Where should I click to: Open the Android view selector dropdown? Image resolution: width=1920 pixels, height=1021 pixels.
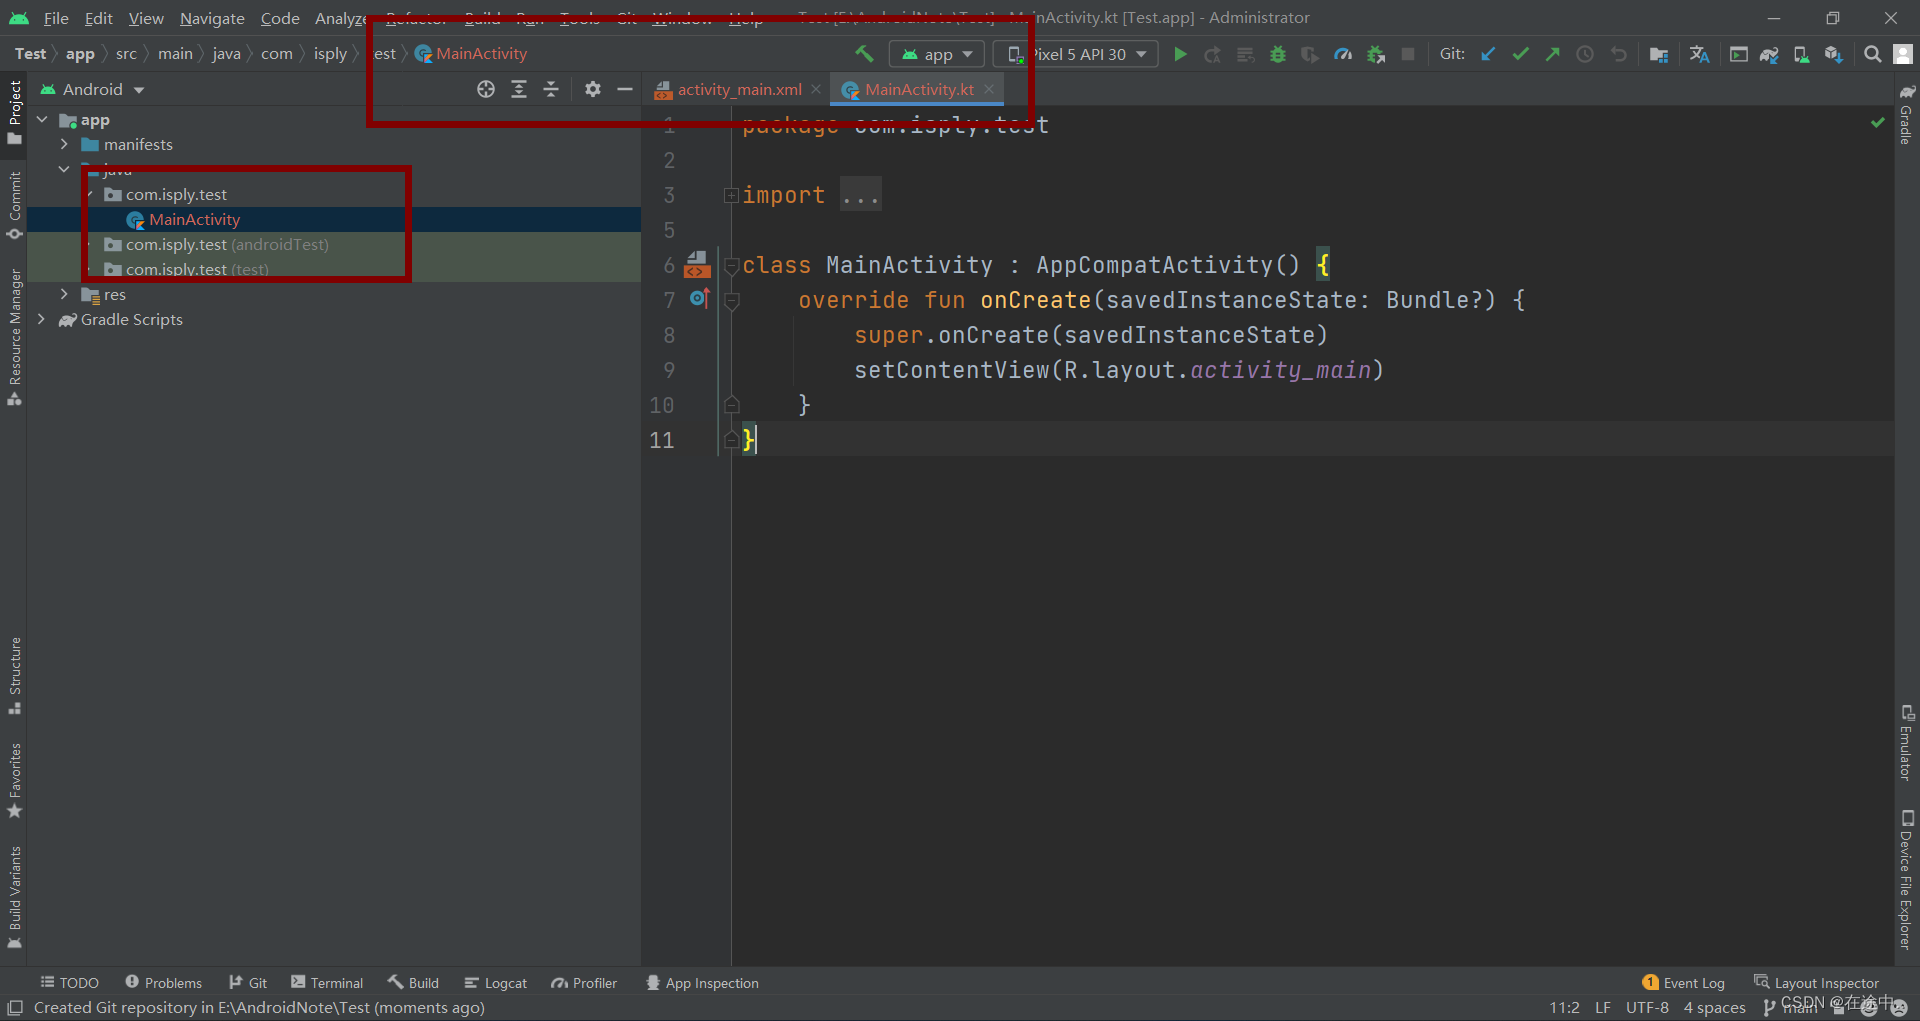pos(92,89)
